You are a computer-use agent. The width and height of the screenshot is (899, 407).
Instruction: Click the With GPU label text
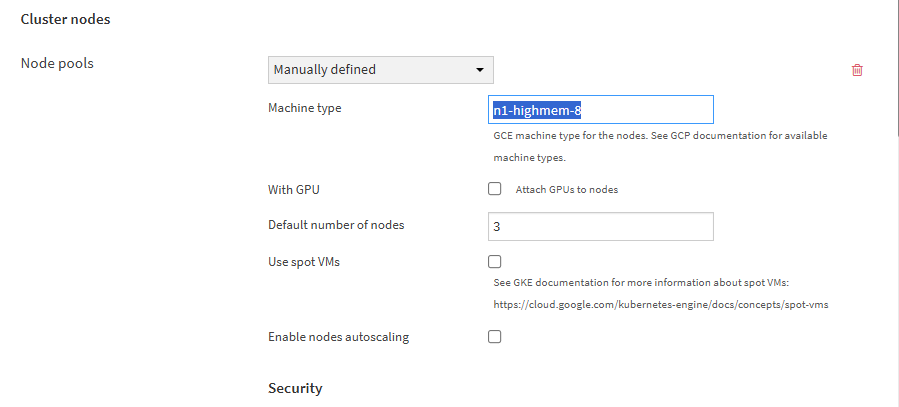(294, 189)
